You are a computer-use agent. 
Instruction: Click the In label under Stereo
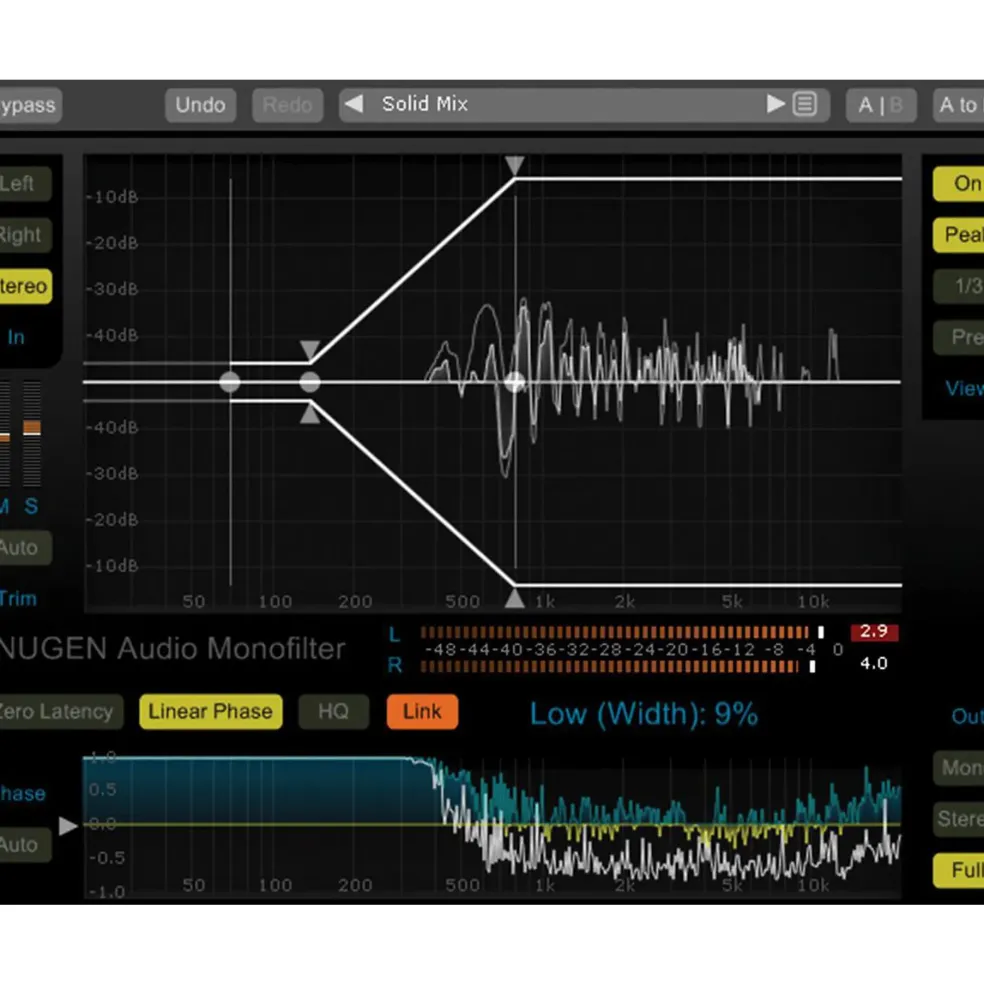coord(16,337)
